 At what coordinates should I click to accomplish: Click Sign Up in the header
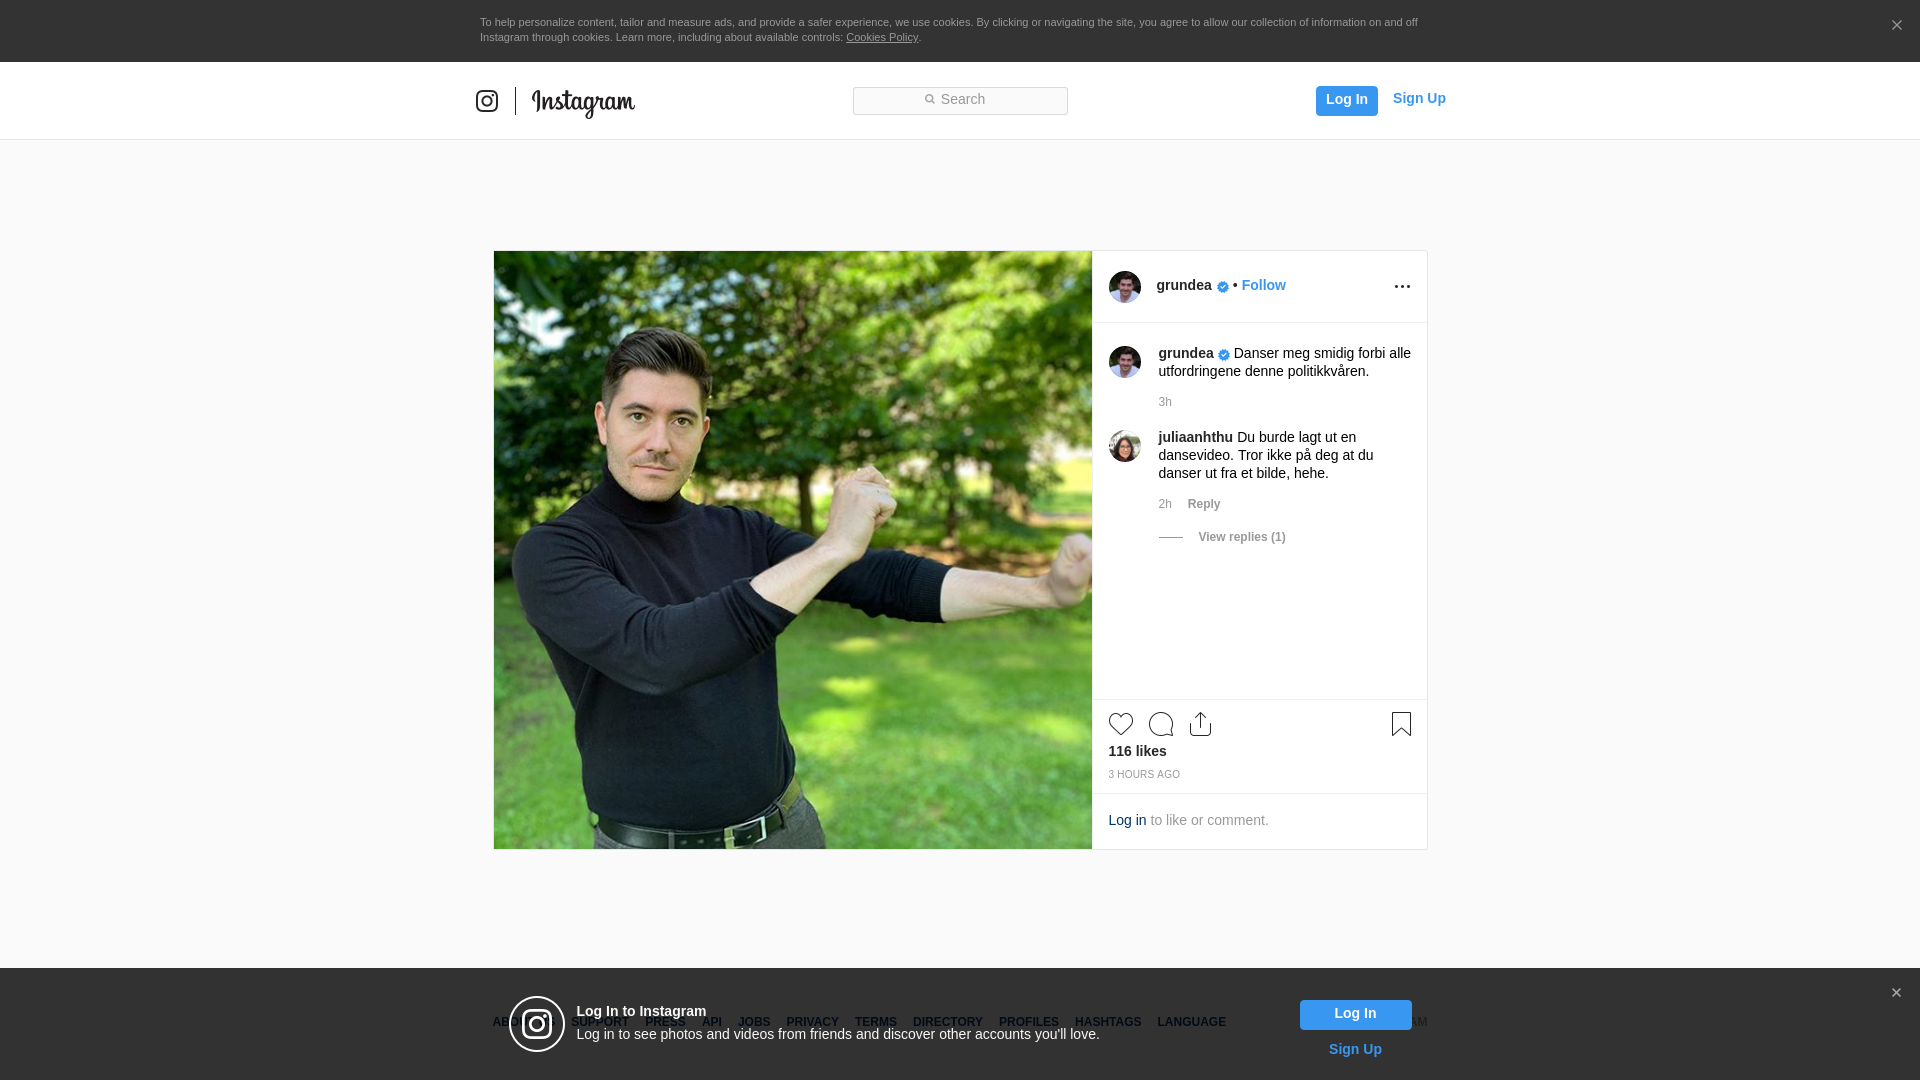pyautogui.click(x=1418, y=98)
